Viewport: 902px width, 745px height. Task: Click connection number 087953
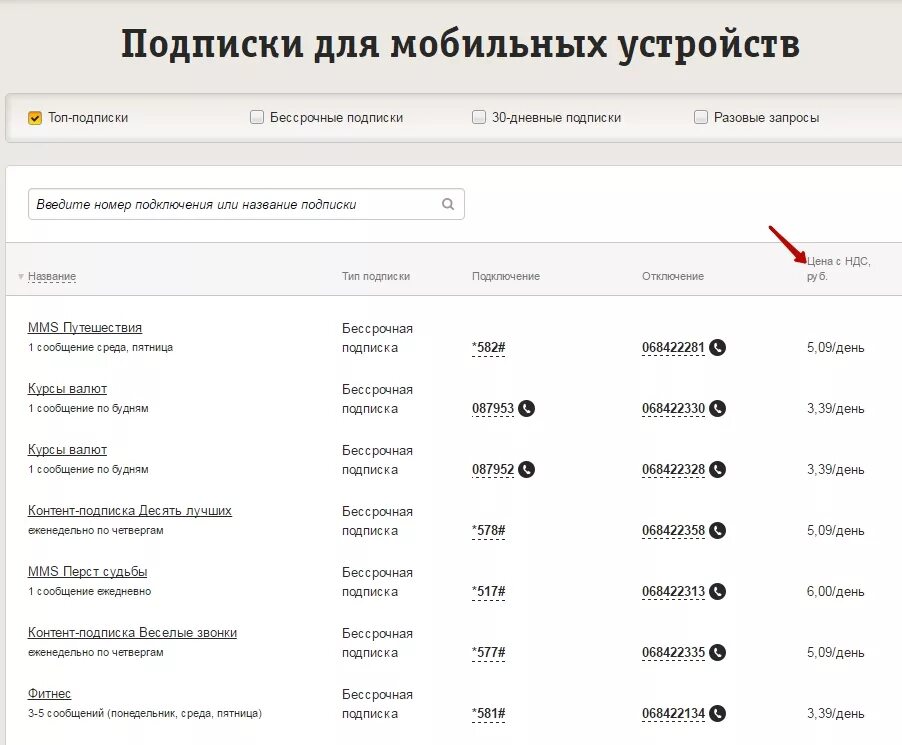492,408
